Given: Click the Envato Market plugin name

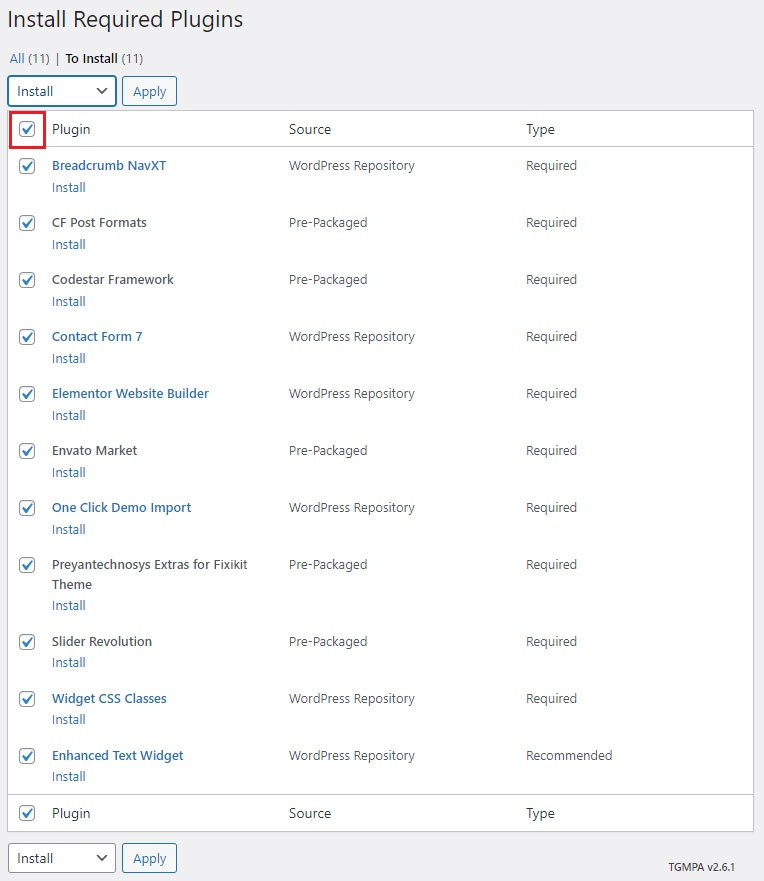Looking at the screenshot, I should click(x=94, y=451).
